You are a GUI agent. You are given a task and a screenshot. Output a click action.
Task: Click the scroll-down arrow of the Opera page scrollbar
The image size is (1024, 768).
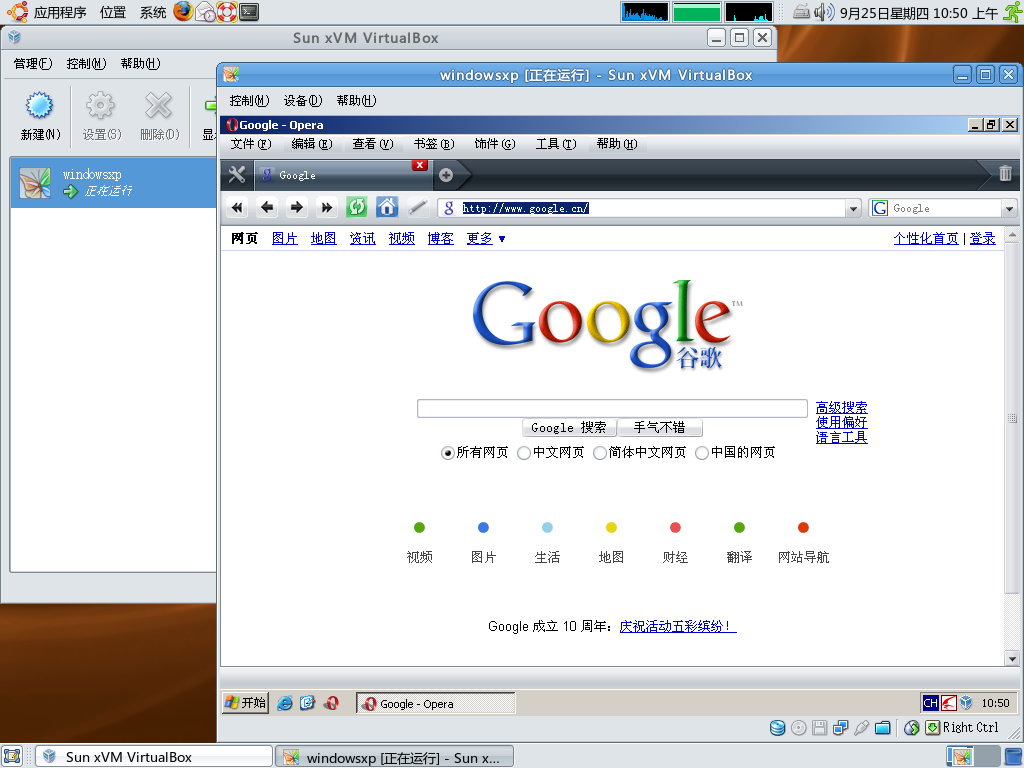click(1012, 658)
